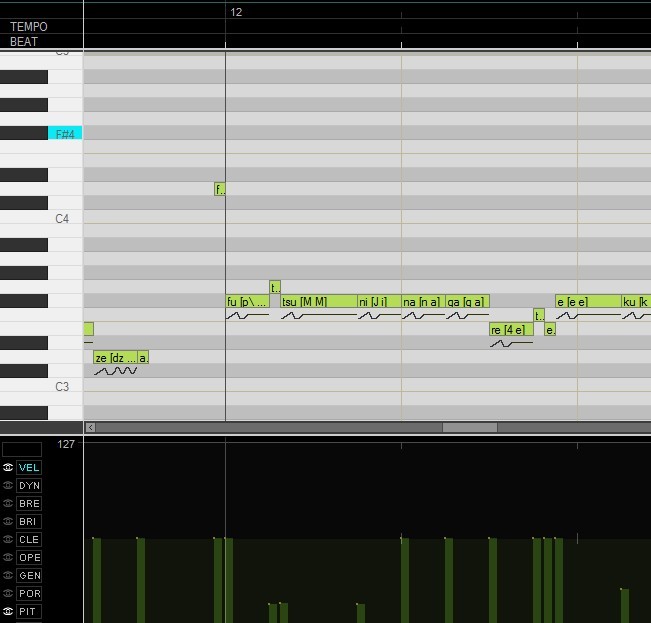651x623 pixels.
Task: Select the OPE opening parameter
Action: coord(29,557)
